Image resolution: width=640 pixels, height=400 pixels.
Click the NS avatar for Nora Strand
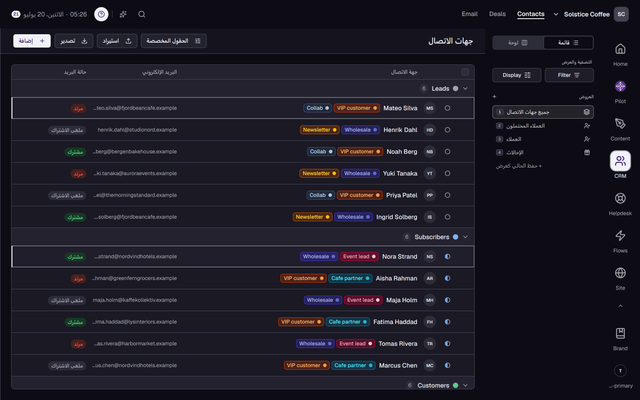[x=429, y=256]
